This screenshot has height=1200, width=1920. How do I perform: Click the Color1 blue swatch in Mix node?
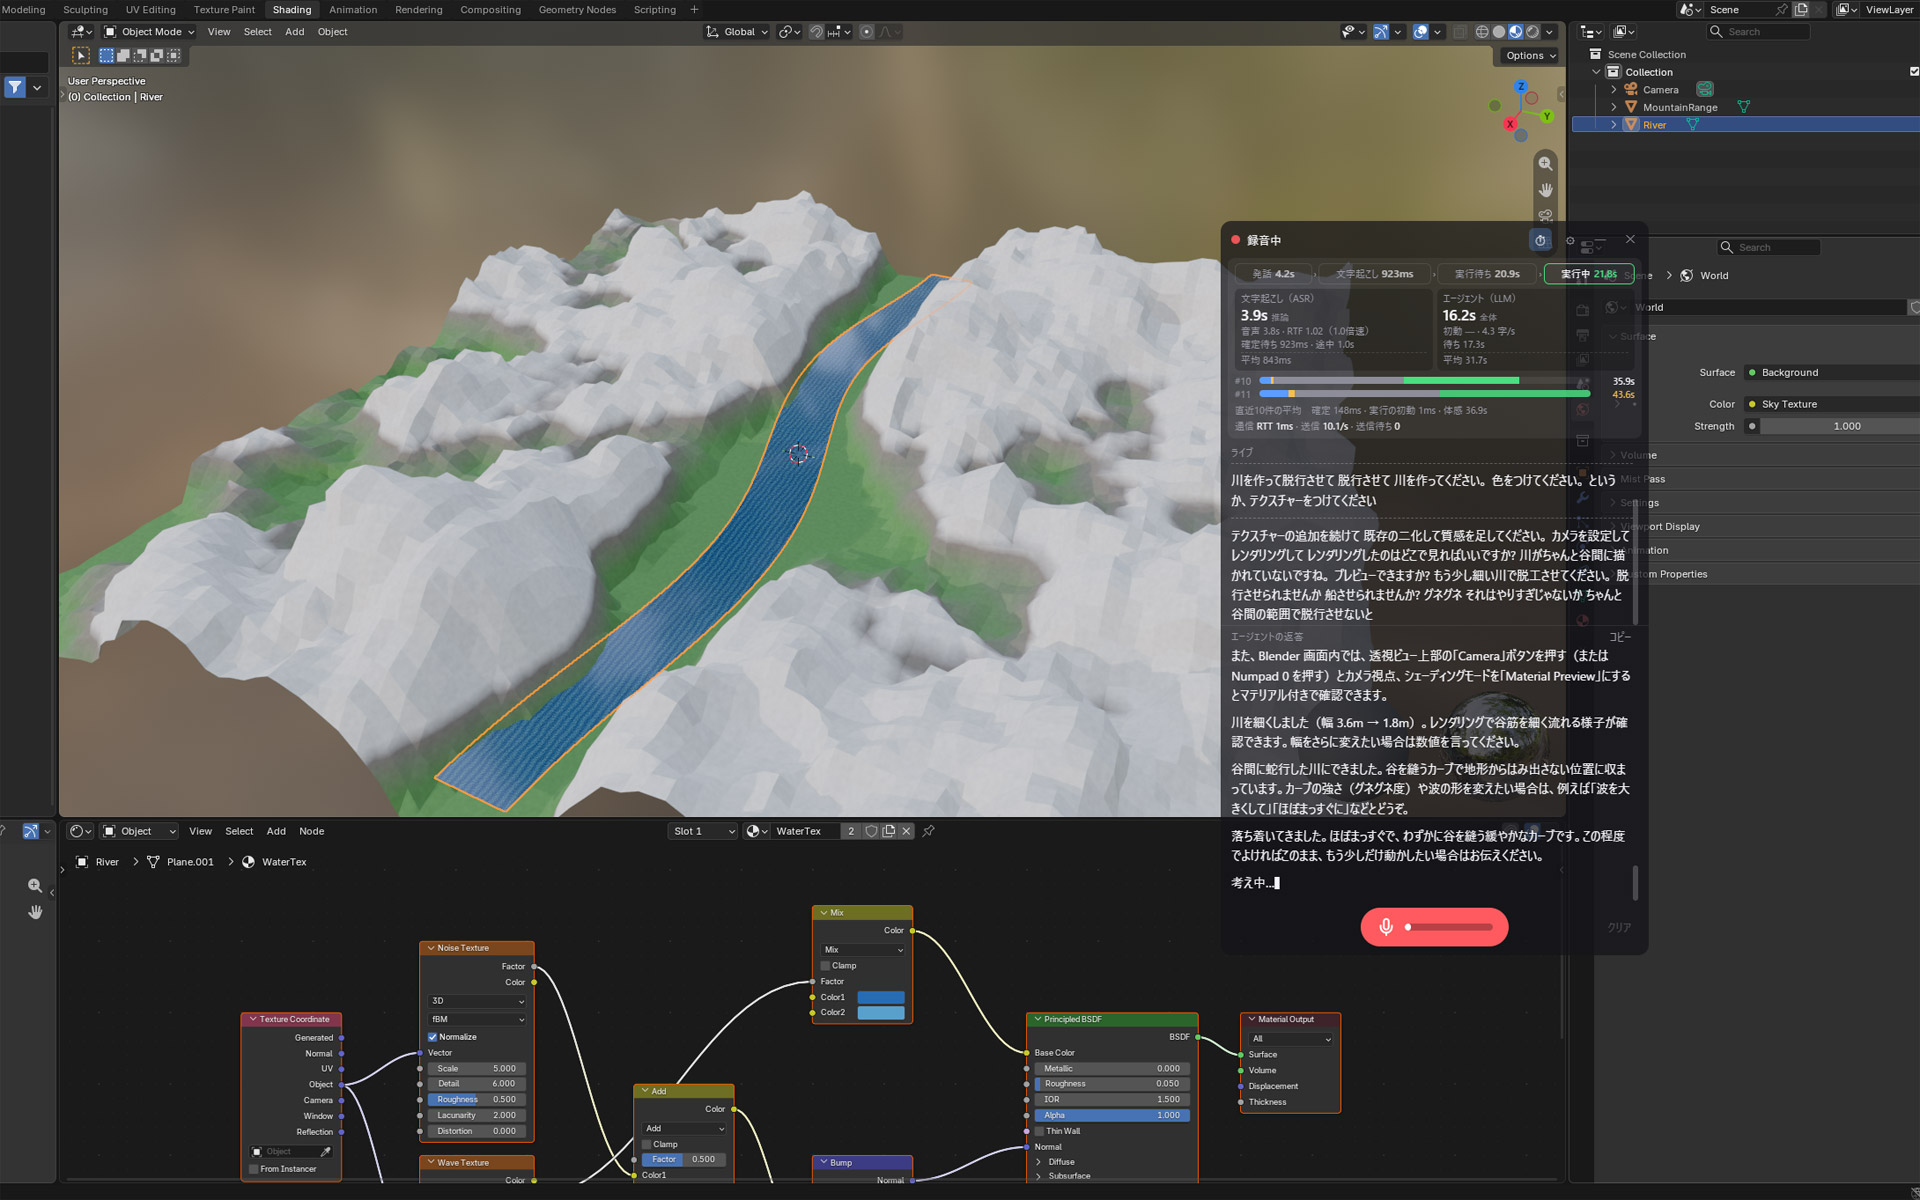pyautogui.click(x=881, y=997)
